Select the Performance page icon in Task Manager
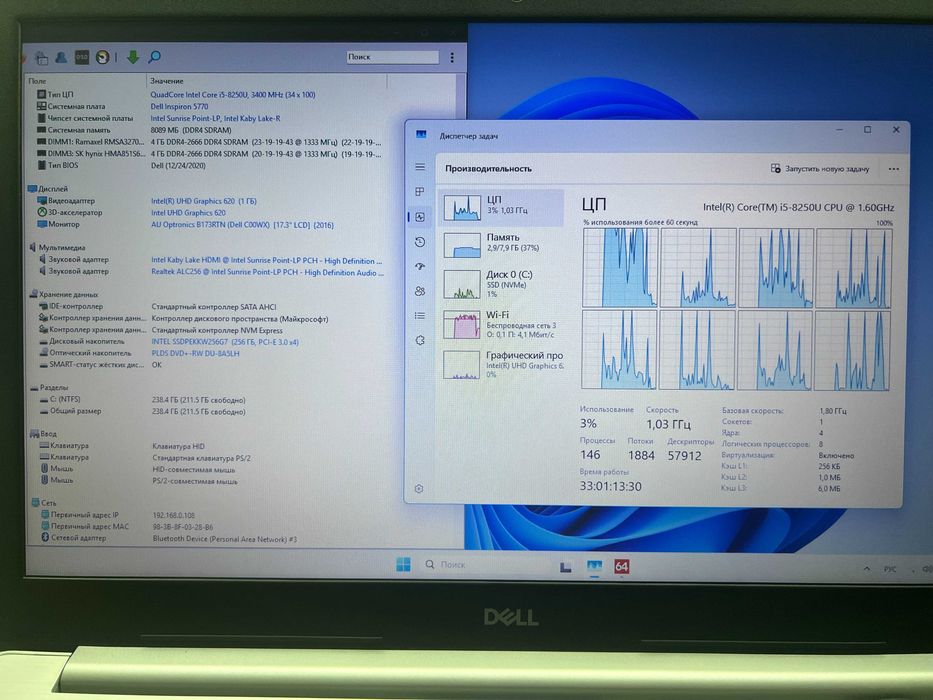The width and height of the screenshot is (933, 700). click(x=420, y=217)
